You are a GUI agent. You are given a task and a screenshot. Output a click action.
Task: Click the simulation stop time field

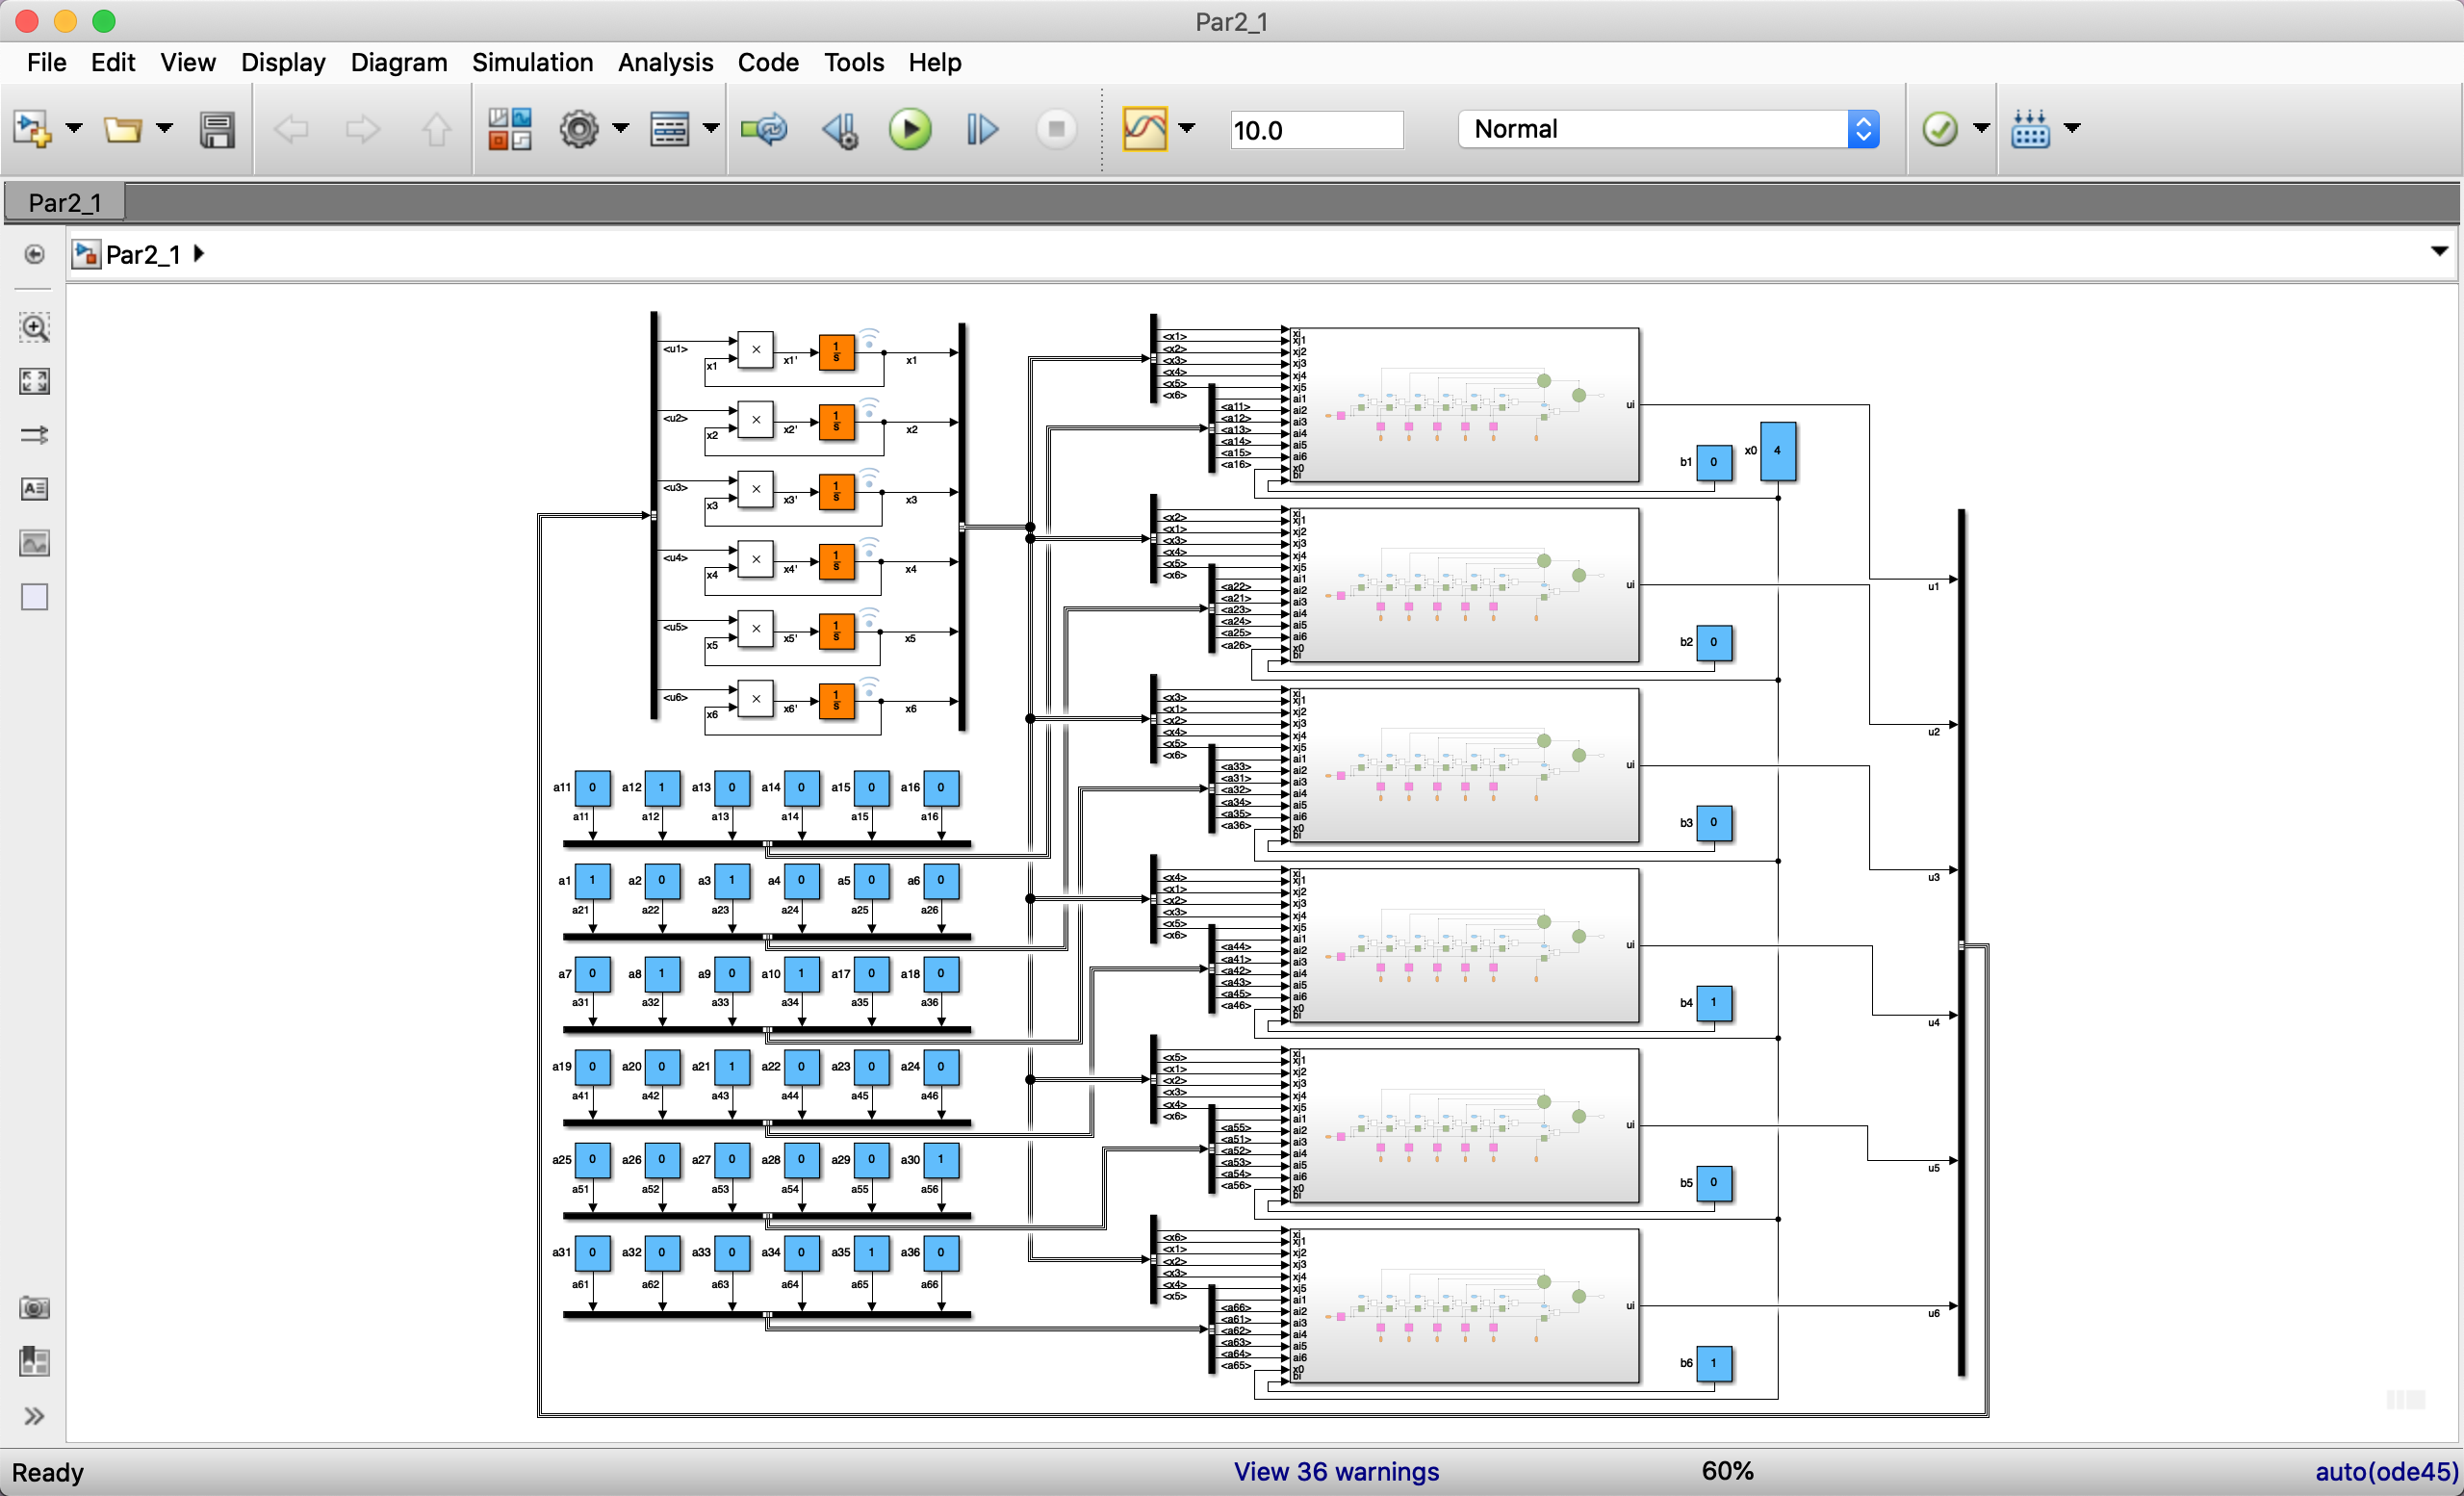coord(1316,130)
